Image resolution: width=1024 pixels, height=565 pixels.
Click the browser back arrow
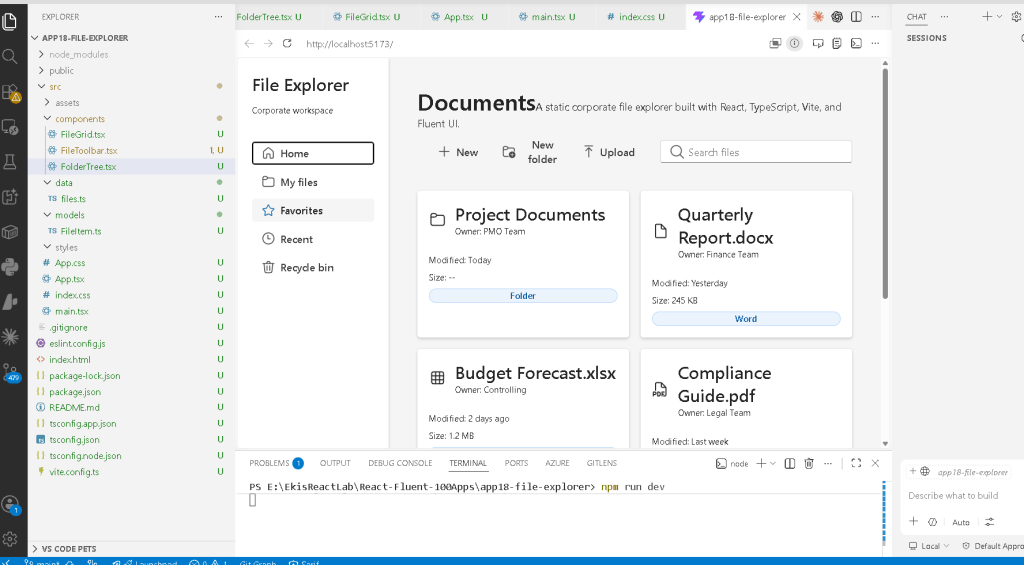click(x=248, y=44)
